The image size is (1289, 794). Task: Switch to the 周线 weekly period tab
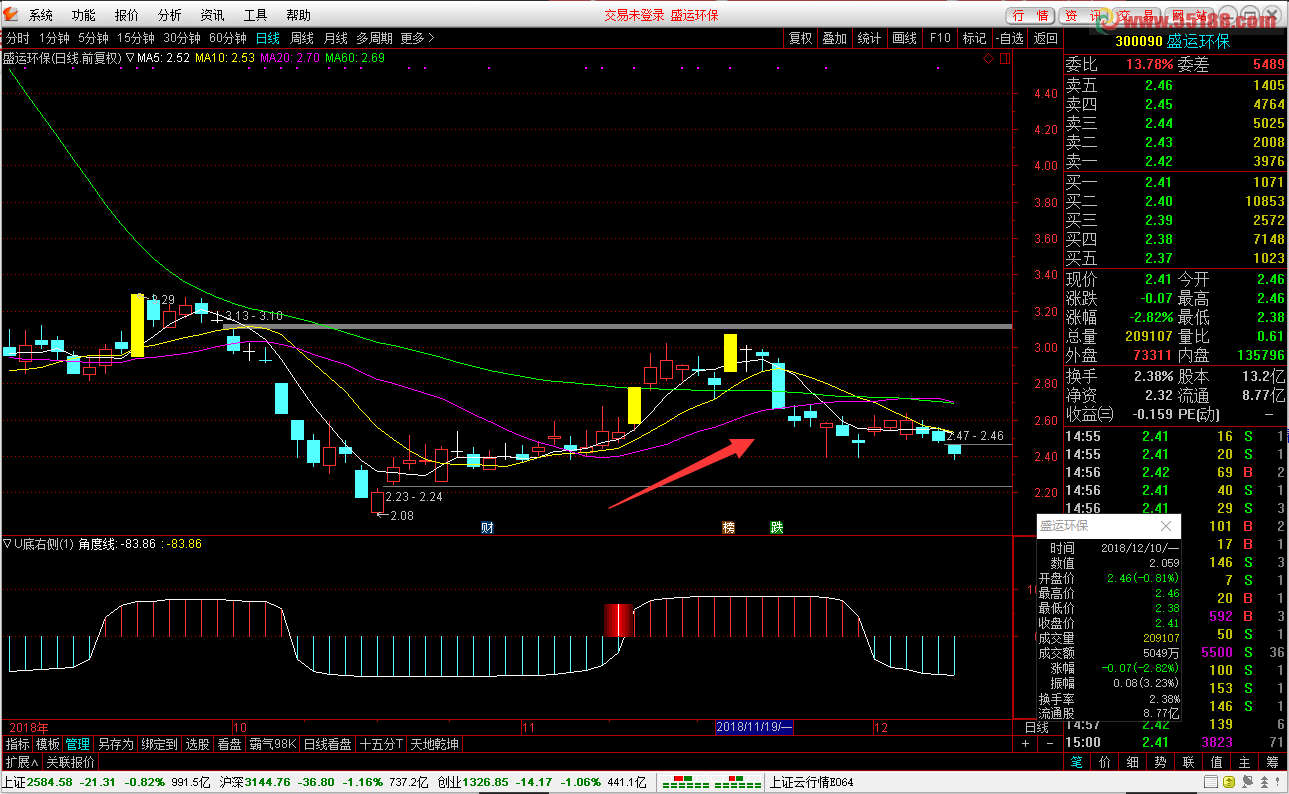[x=301, y=38]
